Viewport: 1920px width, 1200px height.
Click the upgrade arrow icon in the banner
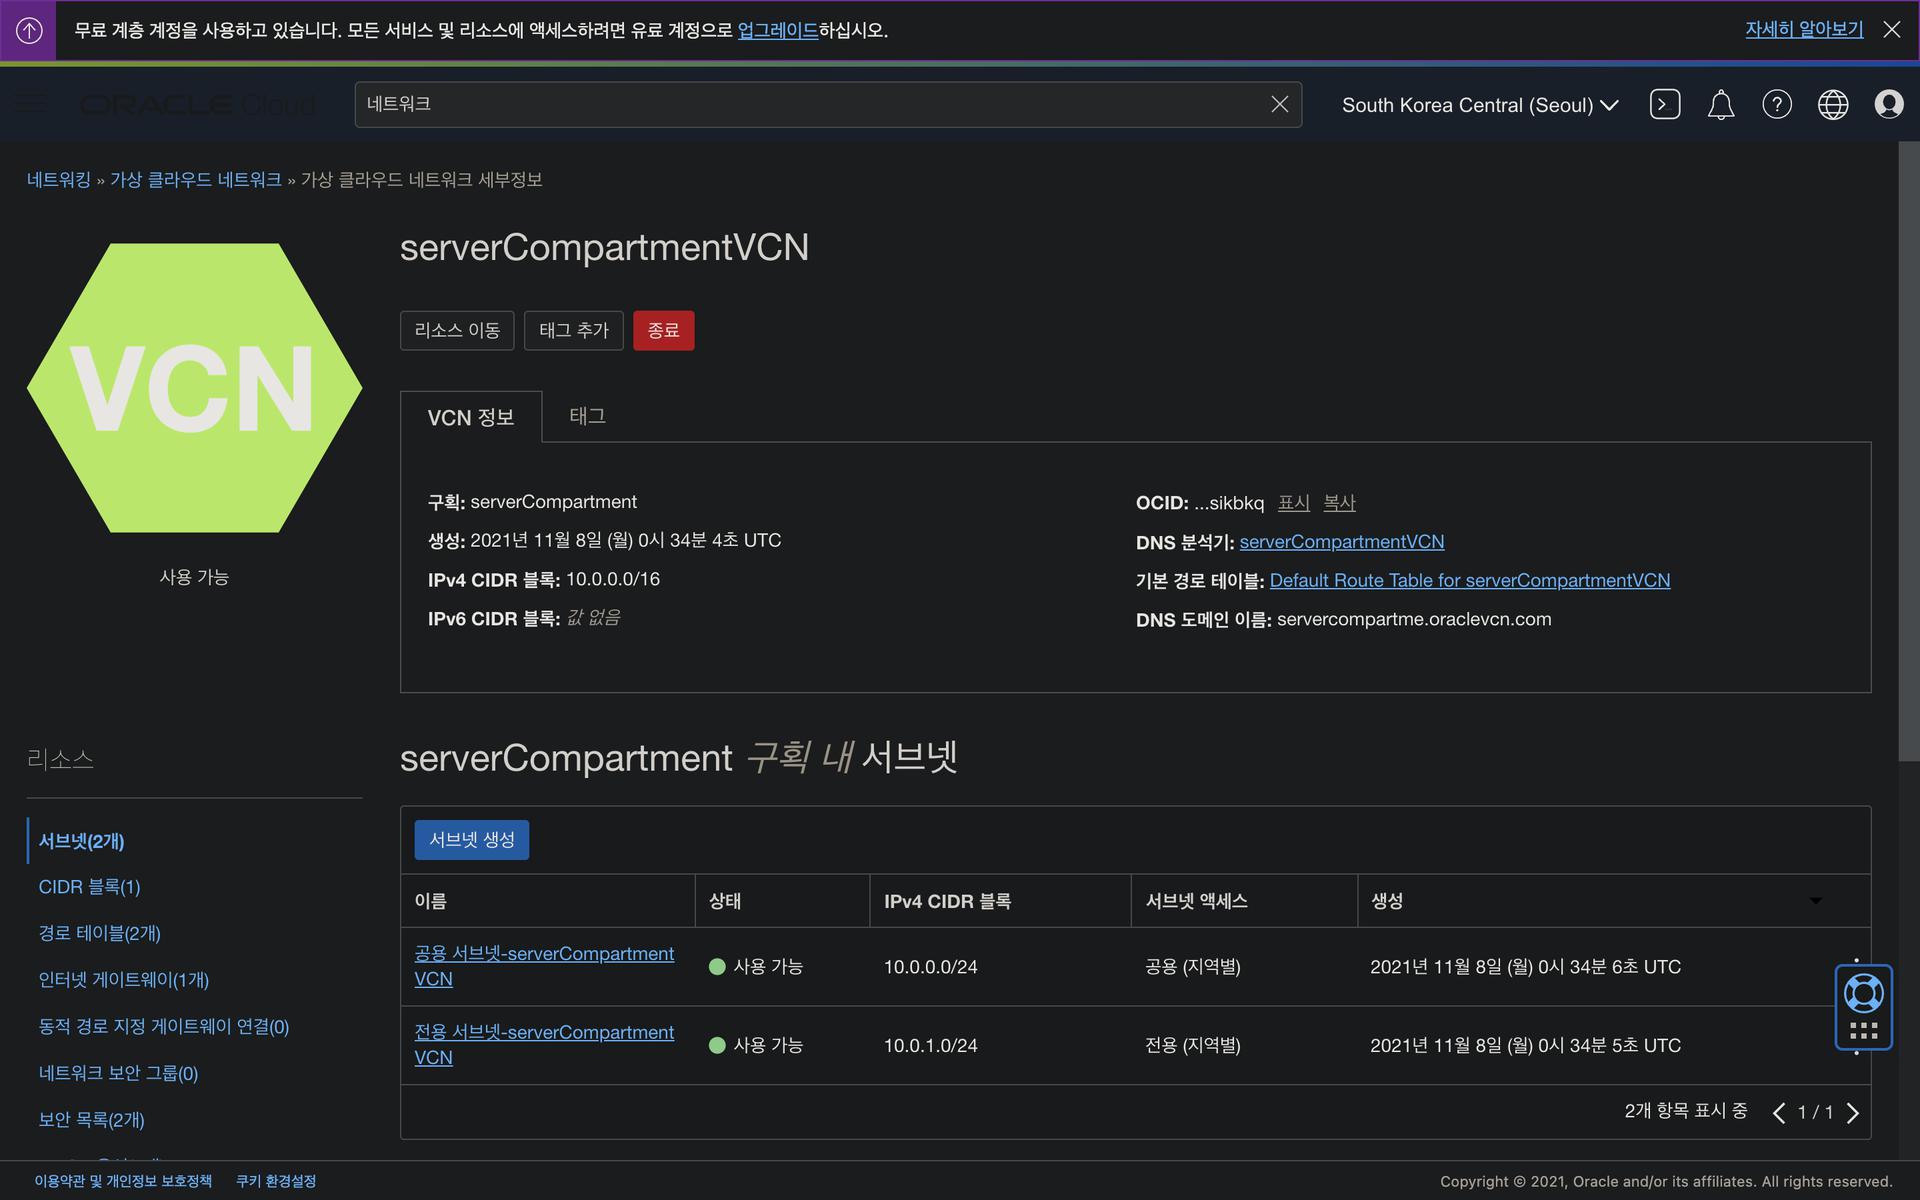pos(29,30)
